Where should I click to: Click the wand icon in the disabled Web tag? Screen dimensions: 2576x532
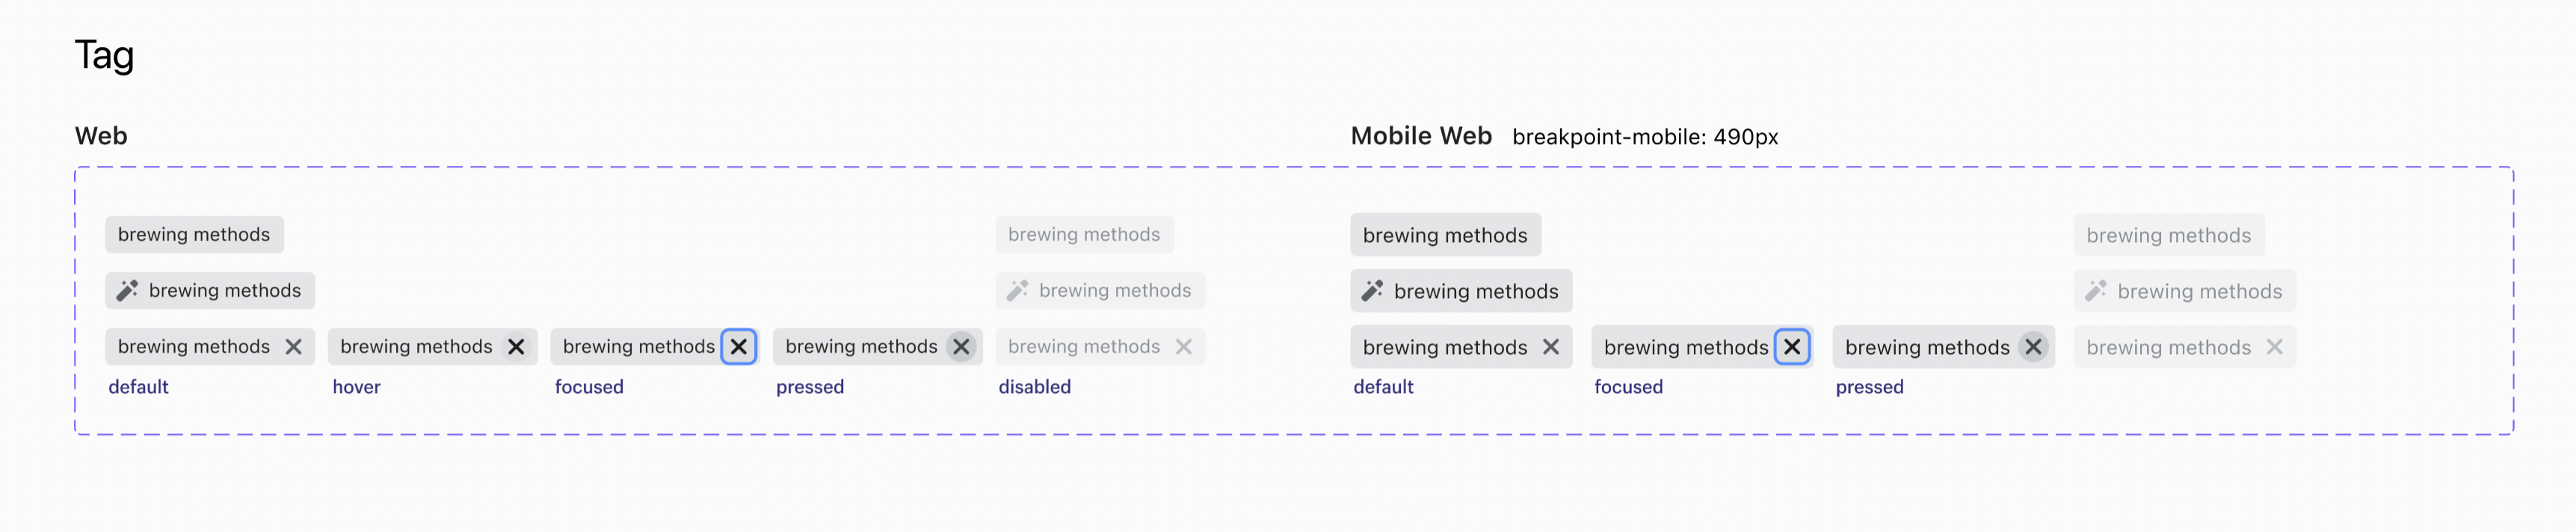[x=1017, y=290]
